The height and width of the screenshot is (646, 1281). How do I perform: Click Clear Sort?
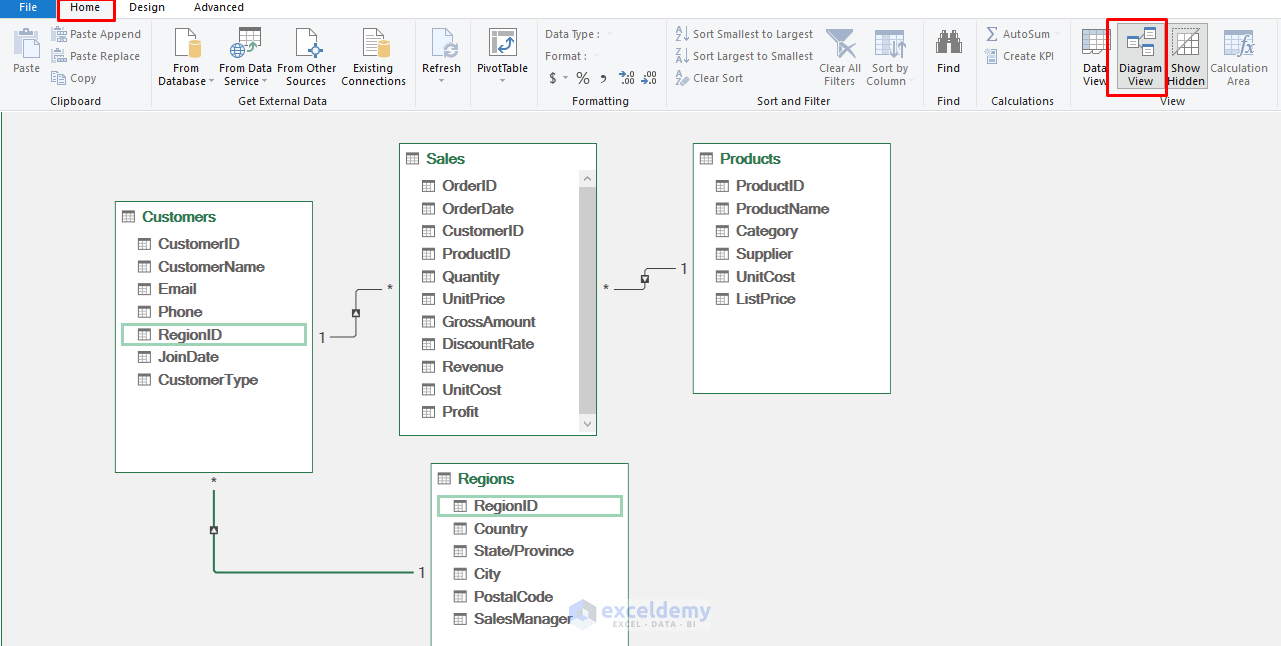709,78
